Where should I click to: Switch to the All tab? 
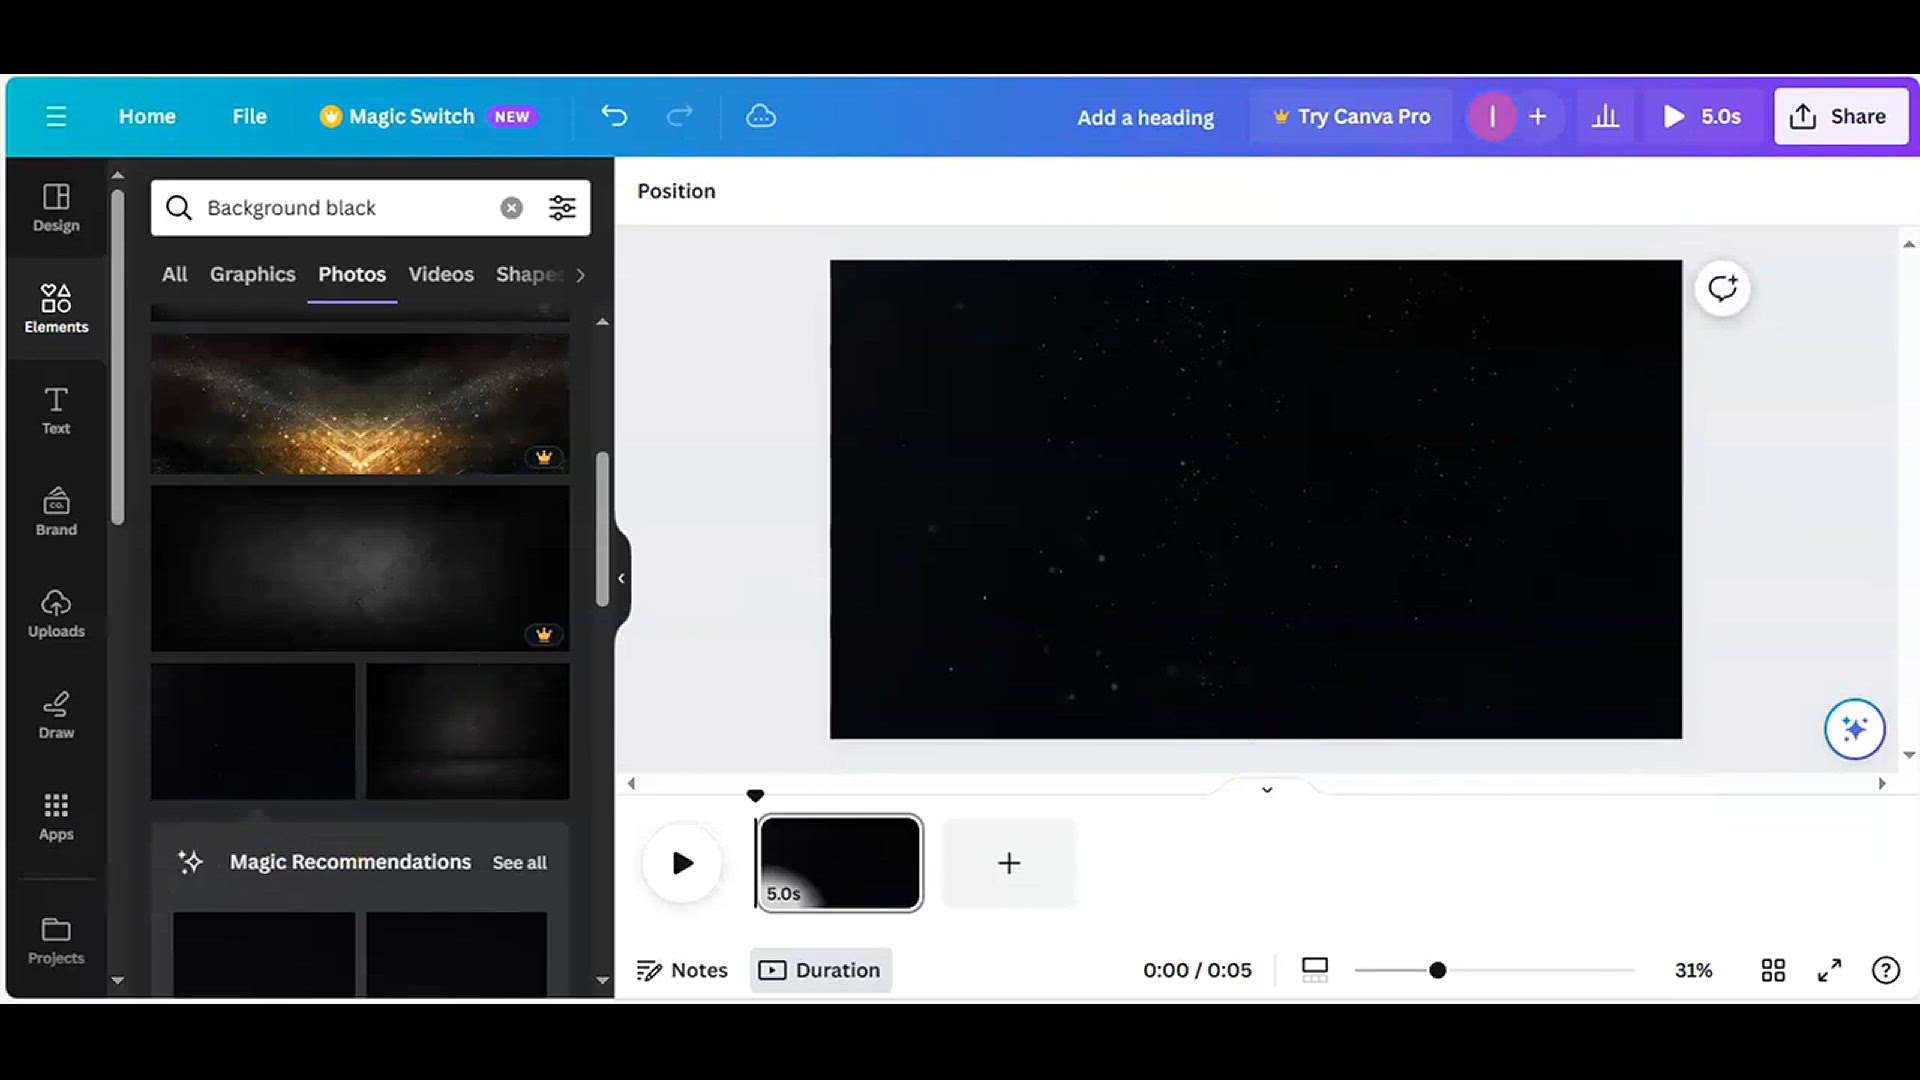tap(174, 274)
